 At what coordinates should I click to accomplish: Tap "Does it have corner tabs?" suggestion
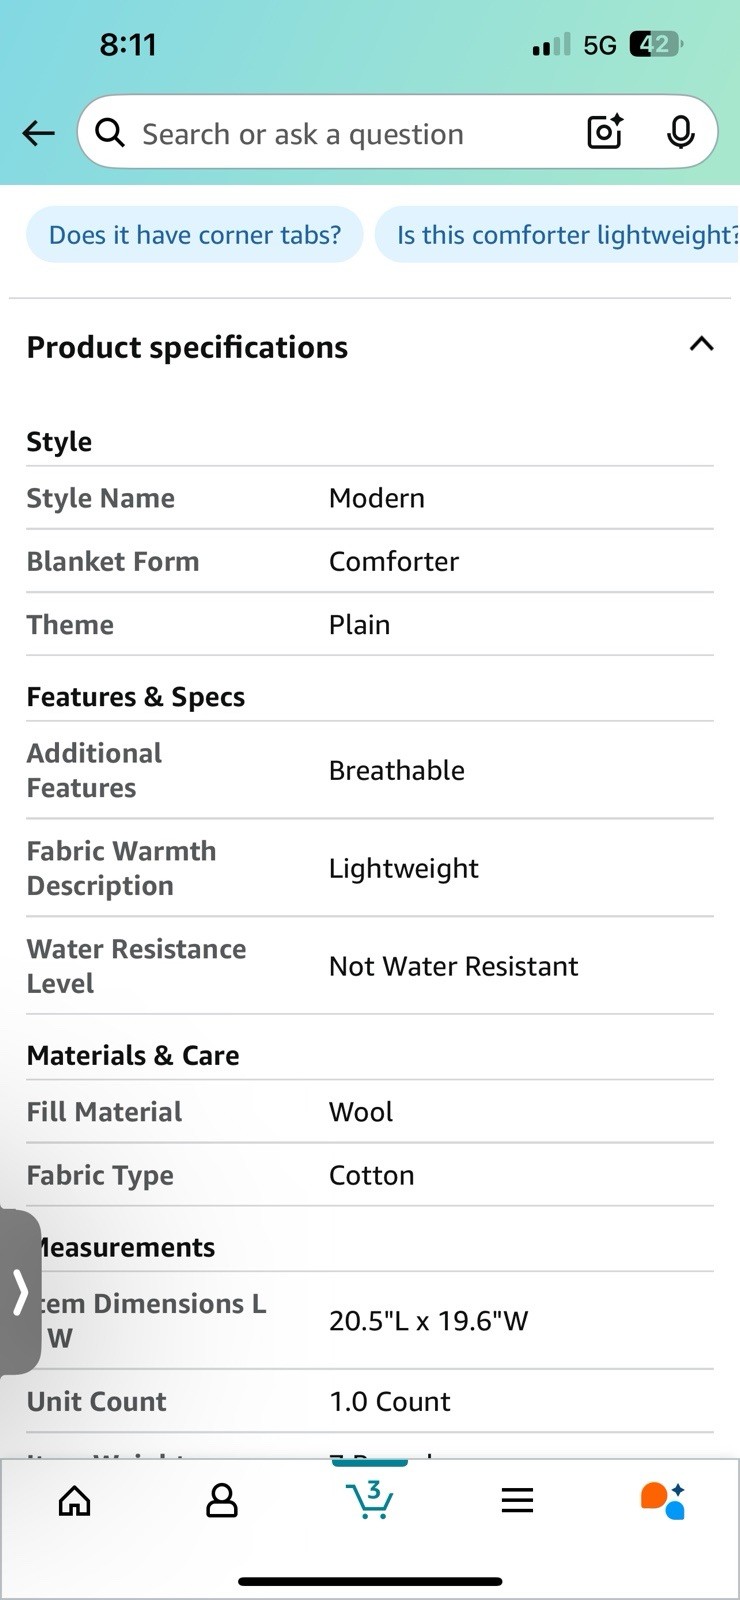[x=195, y=235]
